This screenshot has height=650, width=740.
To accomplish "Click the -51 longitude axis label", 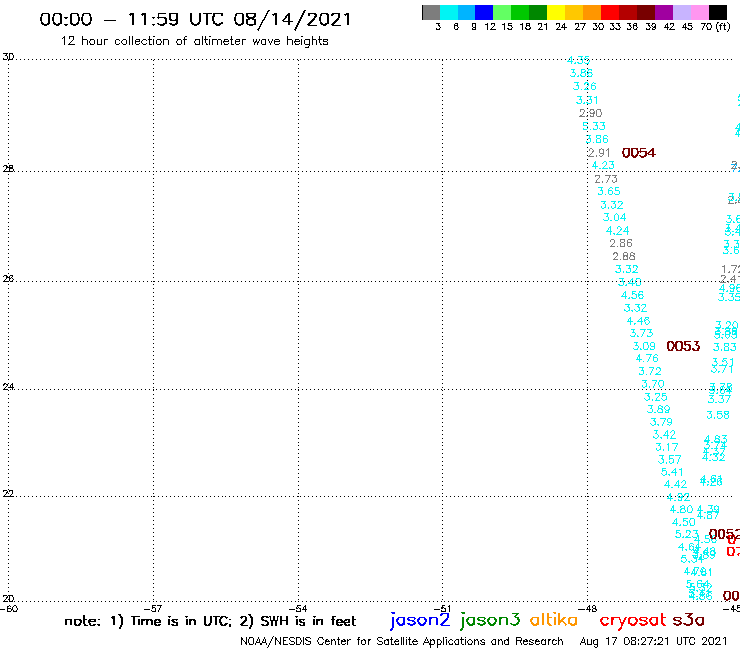I will pos(443,609).
